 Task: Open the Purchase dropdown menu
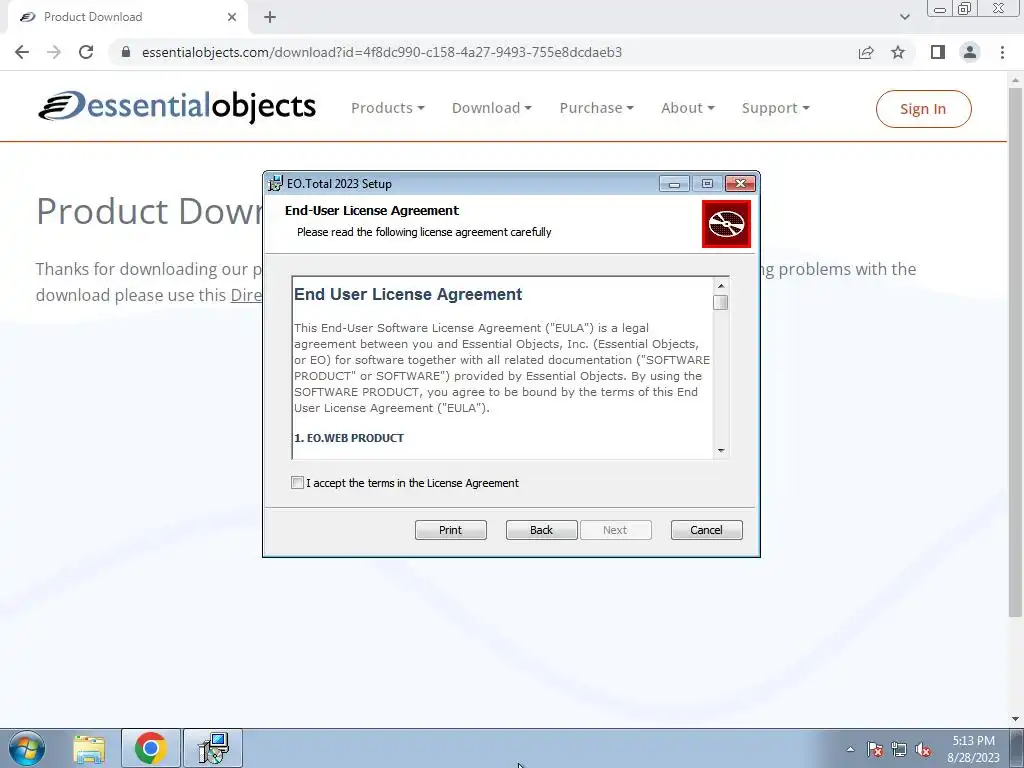(596, 108)
